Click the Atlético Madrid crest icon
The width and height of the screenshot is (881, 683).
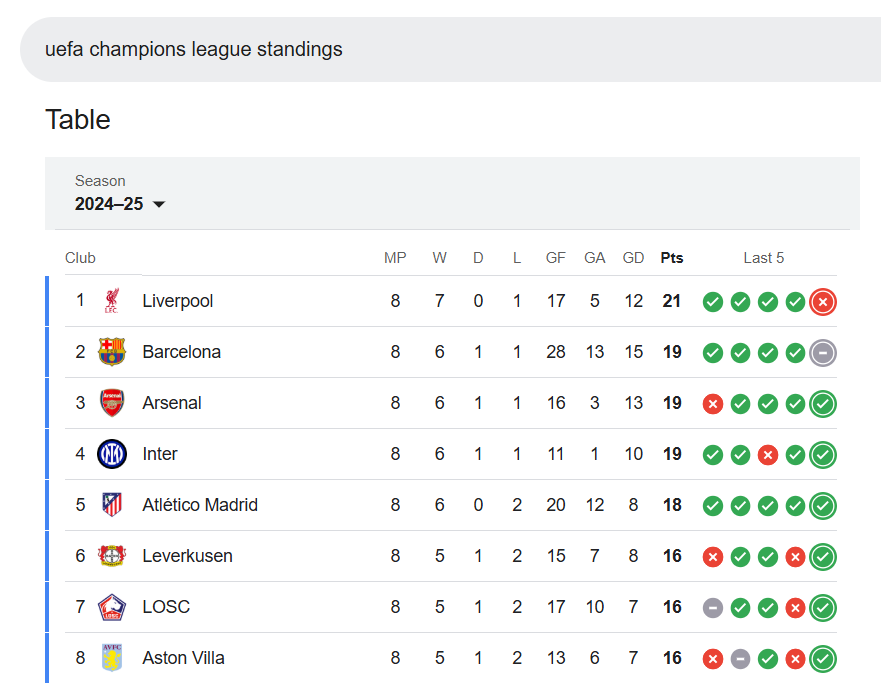click(x=112, y=505)
